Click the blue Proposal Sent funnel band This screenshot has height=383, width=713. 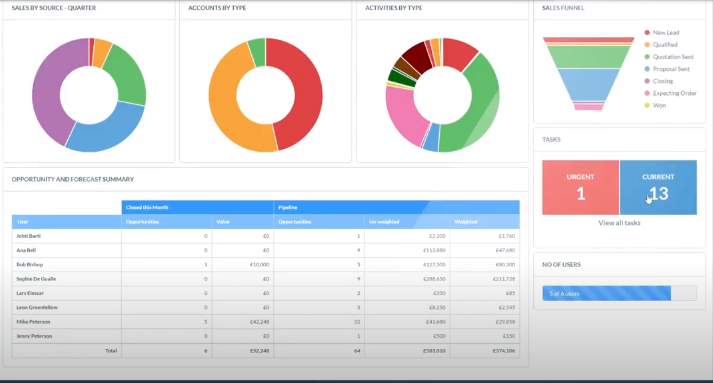588,84
